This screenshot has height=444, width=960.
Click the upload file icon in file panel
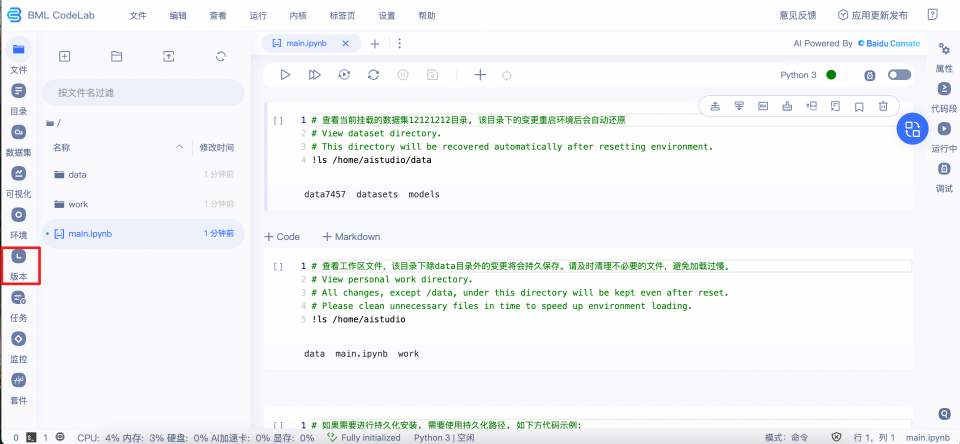point(168,57)
